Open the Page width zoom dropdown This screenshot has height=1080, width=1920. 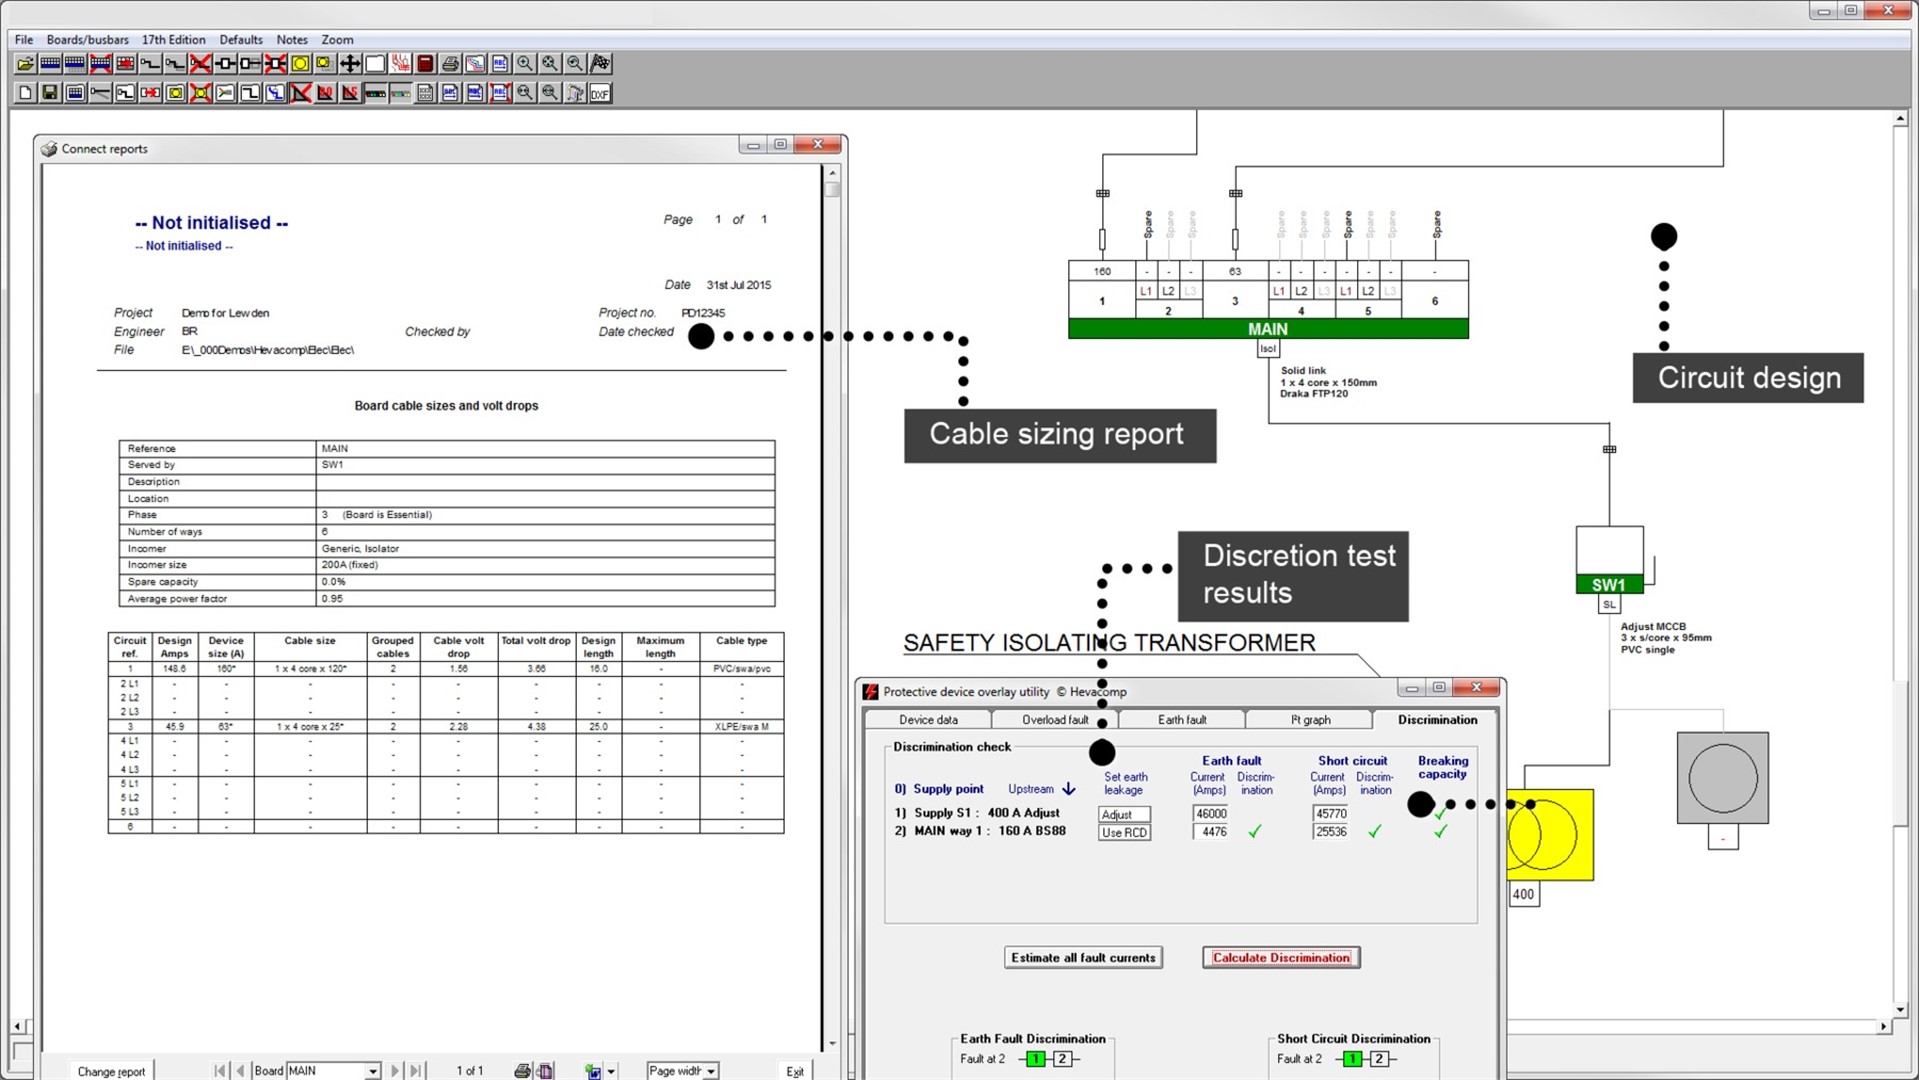coord(710,1071)
